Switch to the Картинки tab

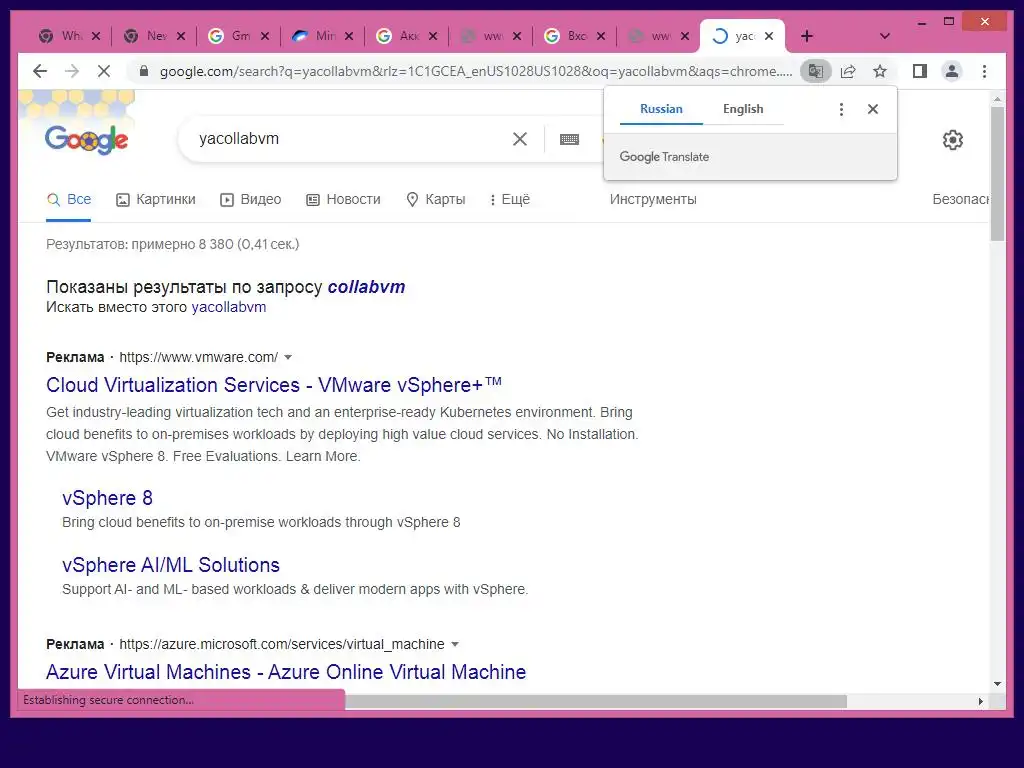point(155,199)
